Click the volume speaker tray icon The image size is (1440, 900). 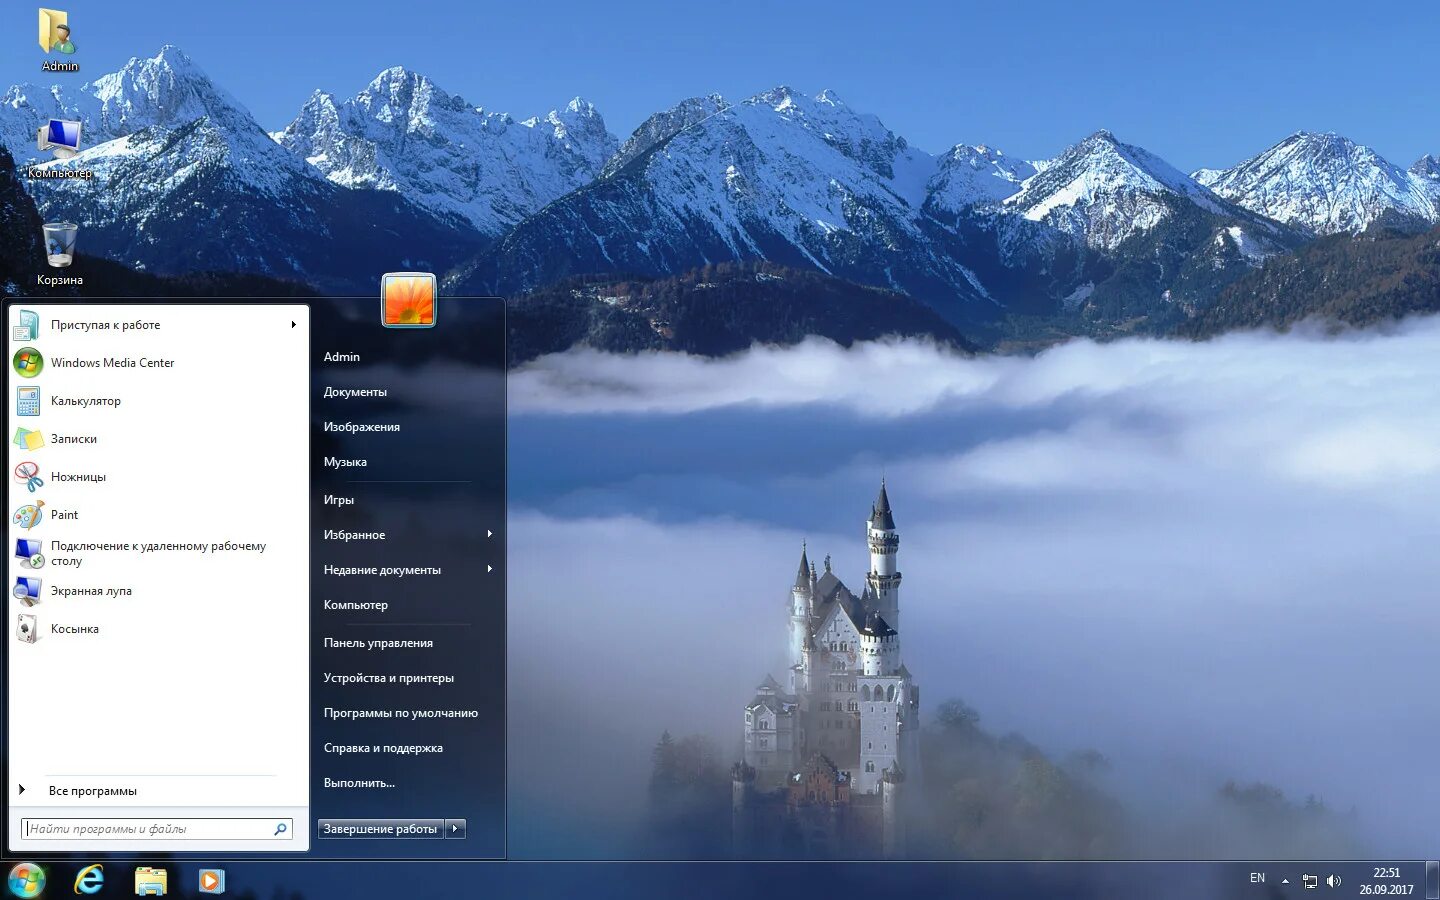(x=1334, y=881)
